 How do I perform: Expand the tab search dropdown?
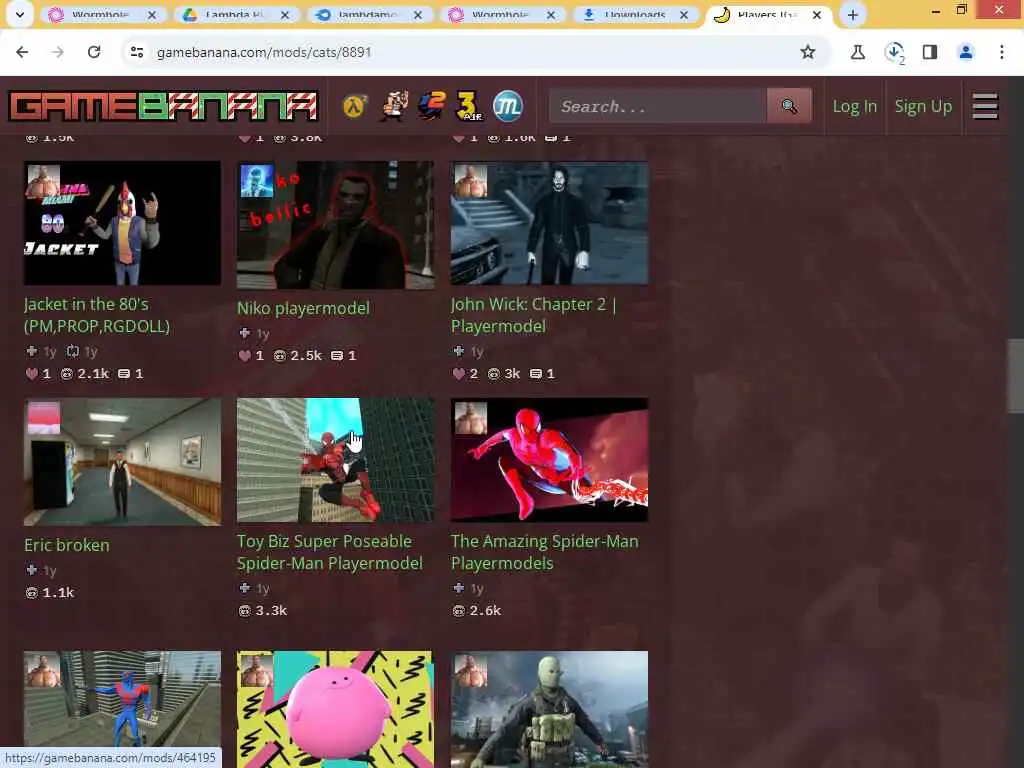20,15
